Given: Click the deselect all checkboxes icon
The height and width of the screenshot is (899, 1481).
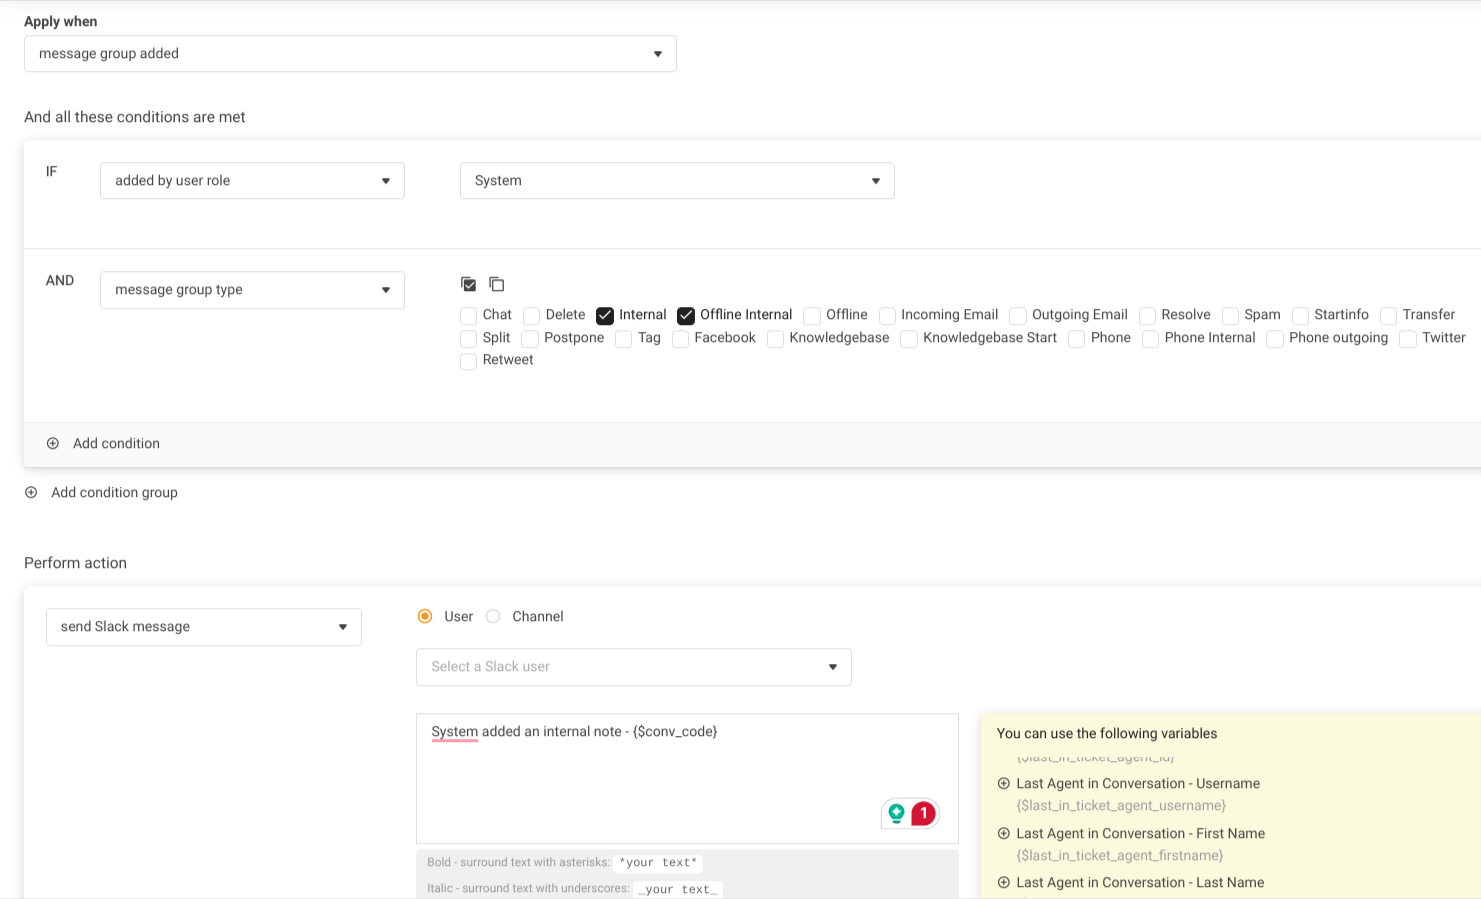Looking at the screenshot, I should [496, 284].
